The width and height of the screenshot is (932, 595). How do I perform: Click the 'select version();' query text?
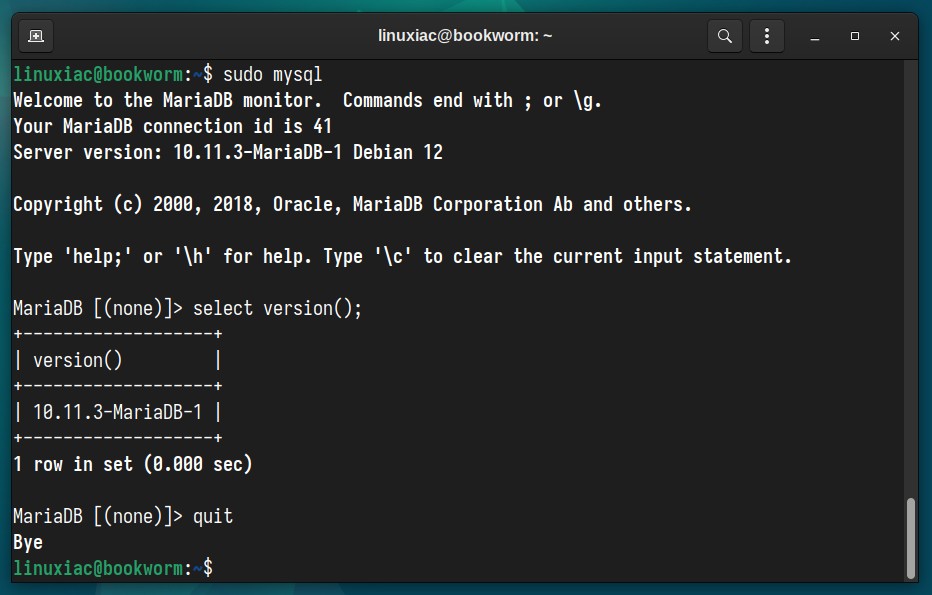278,308
